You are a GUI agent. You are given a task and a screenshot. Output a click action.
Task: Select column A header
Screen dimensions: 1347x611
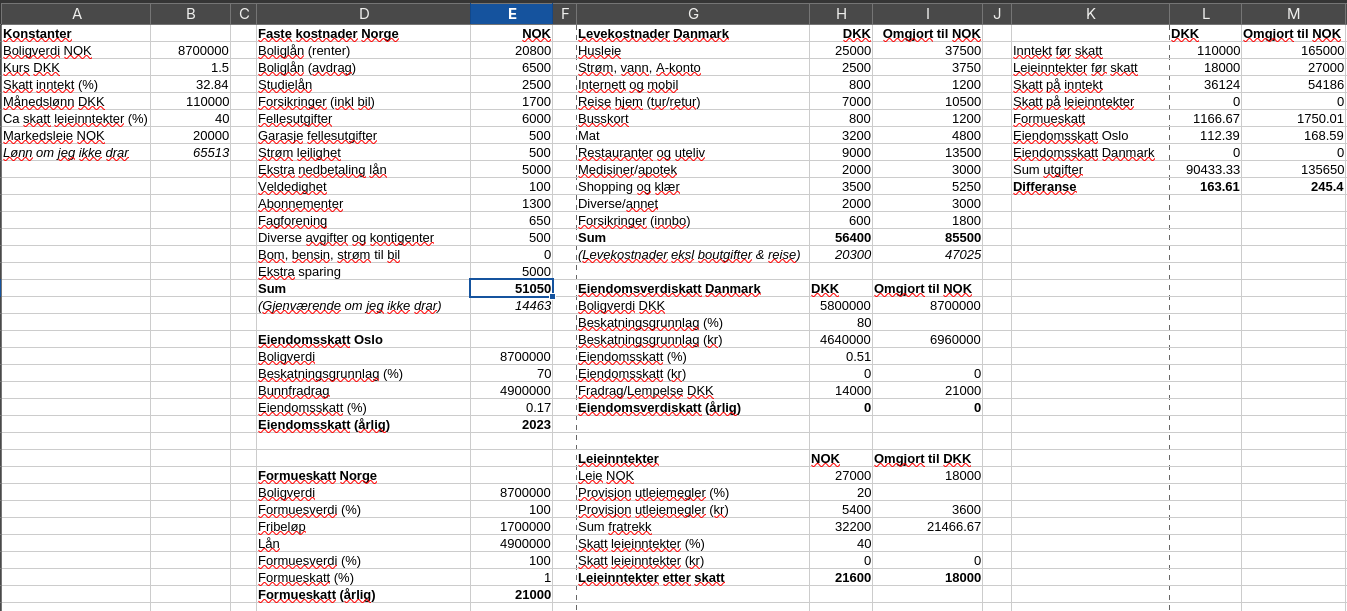[76, 14]
